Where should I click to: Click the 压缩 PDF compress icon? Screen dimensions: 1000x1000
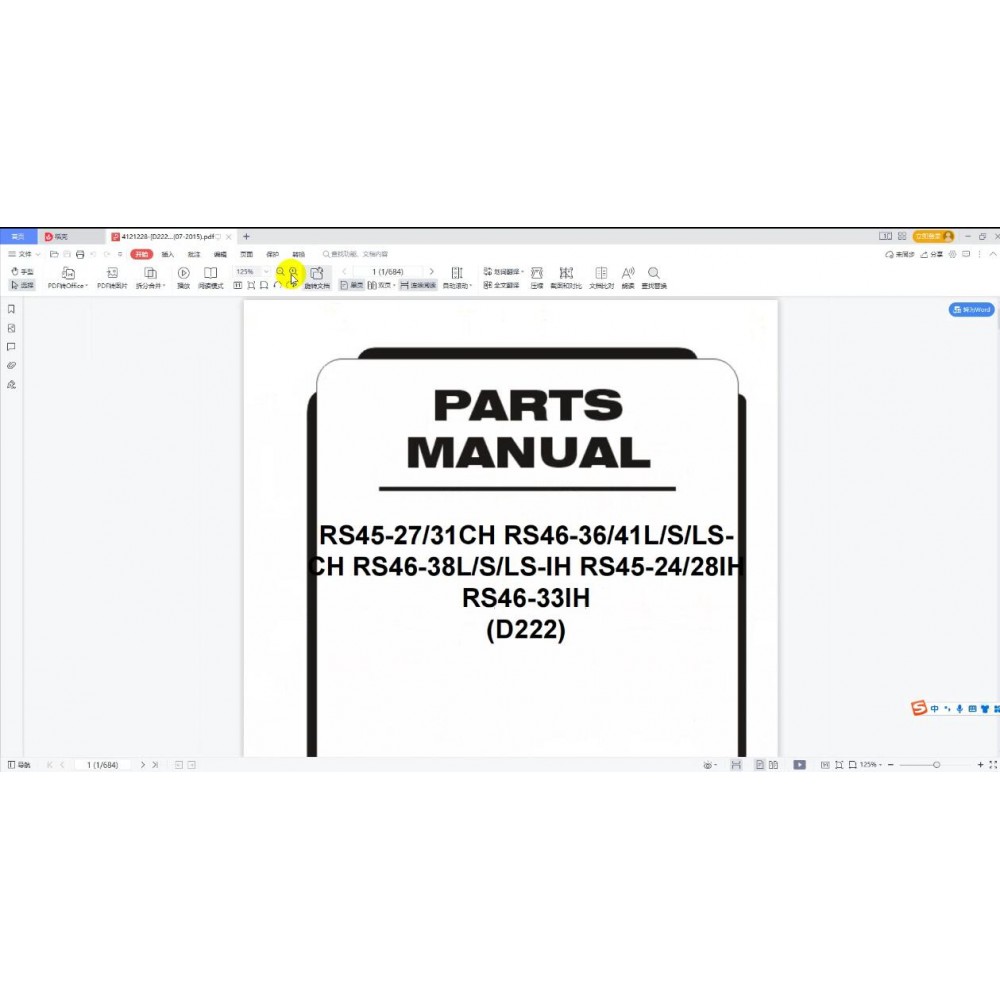[536, 277]
